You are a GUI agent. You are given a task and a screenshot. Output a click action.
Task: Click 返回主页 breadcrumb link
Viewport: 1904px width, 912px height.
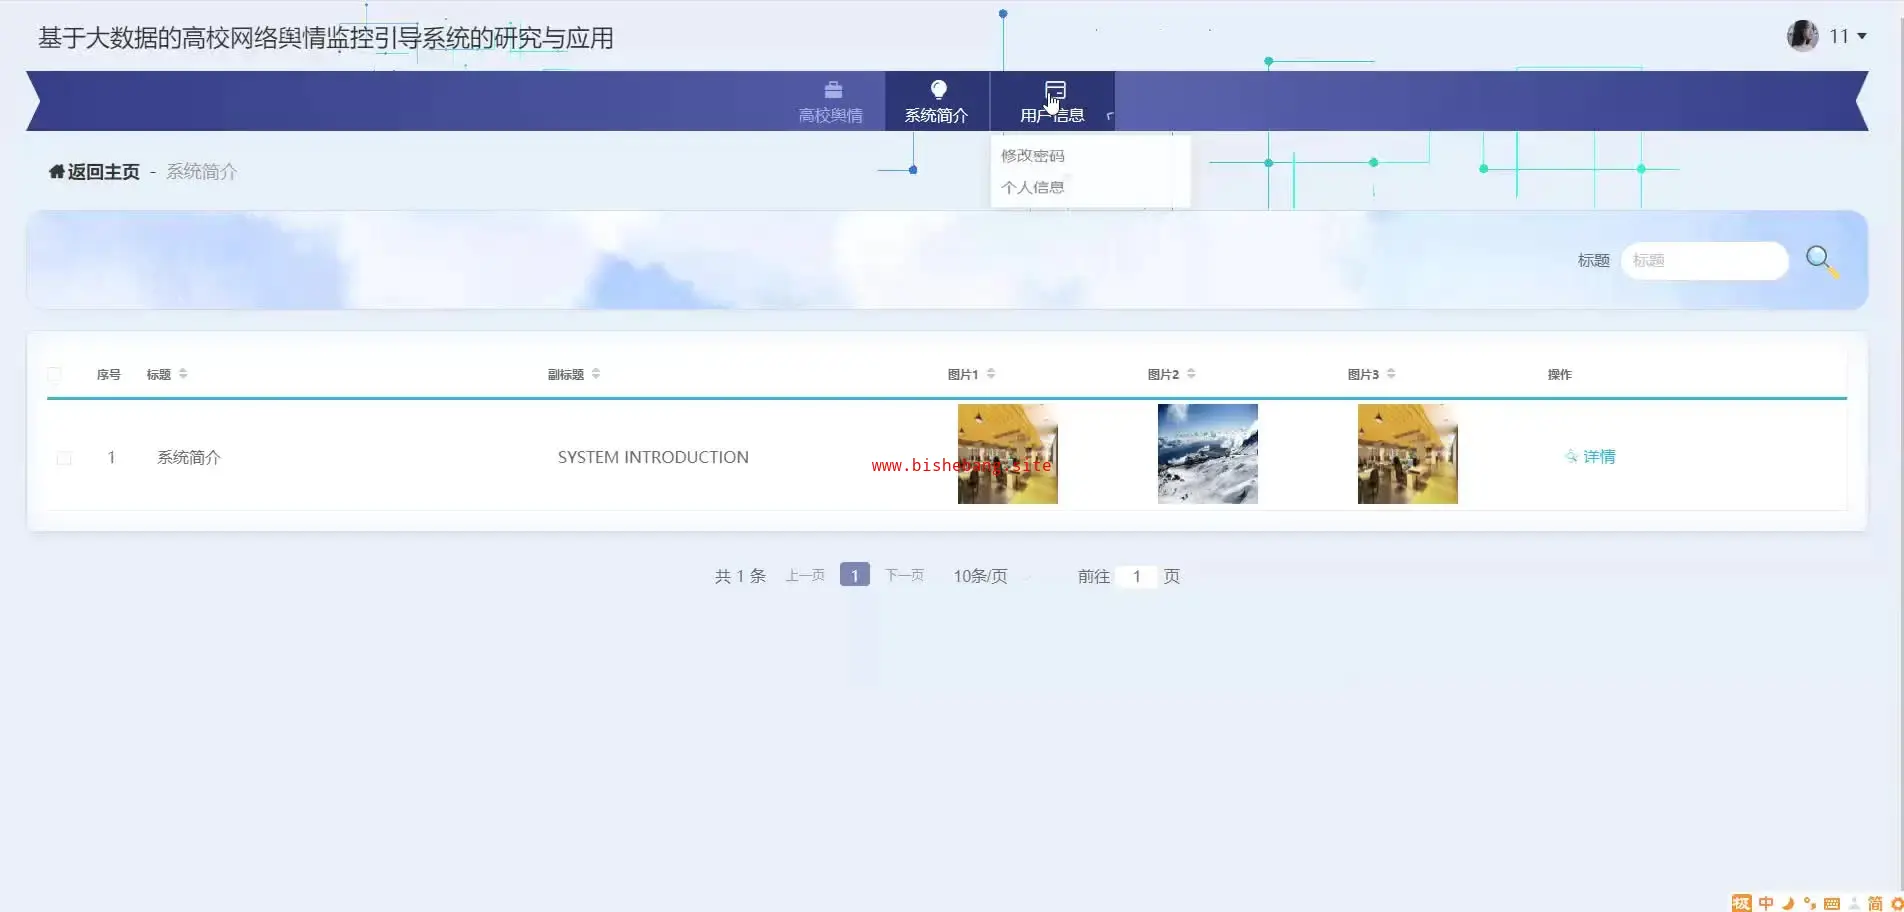click(x=103, y=172)
